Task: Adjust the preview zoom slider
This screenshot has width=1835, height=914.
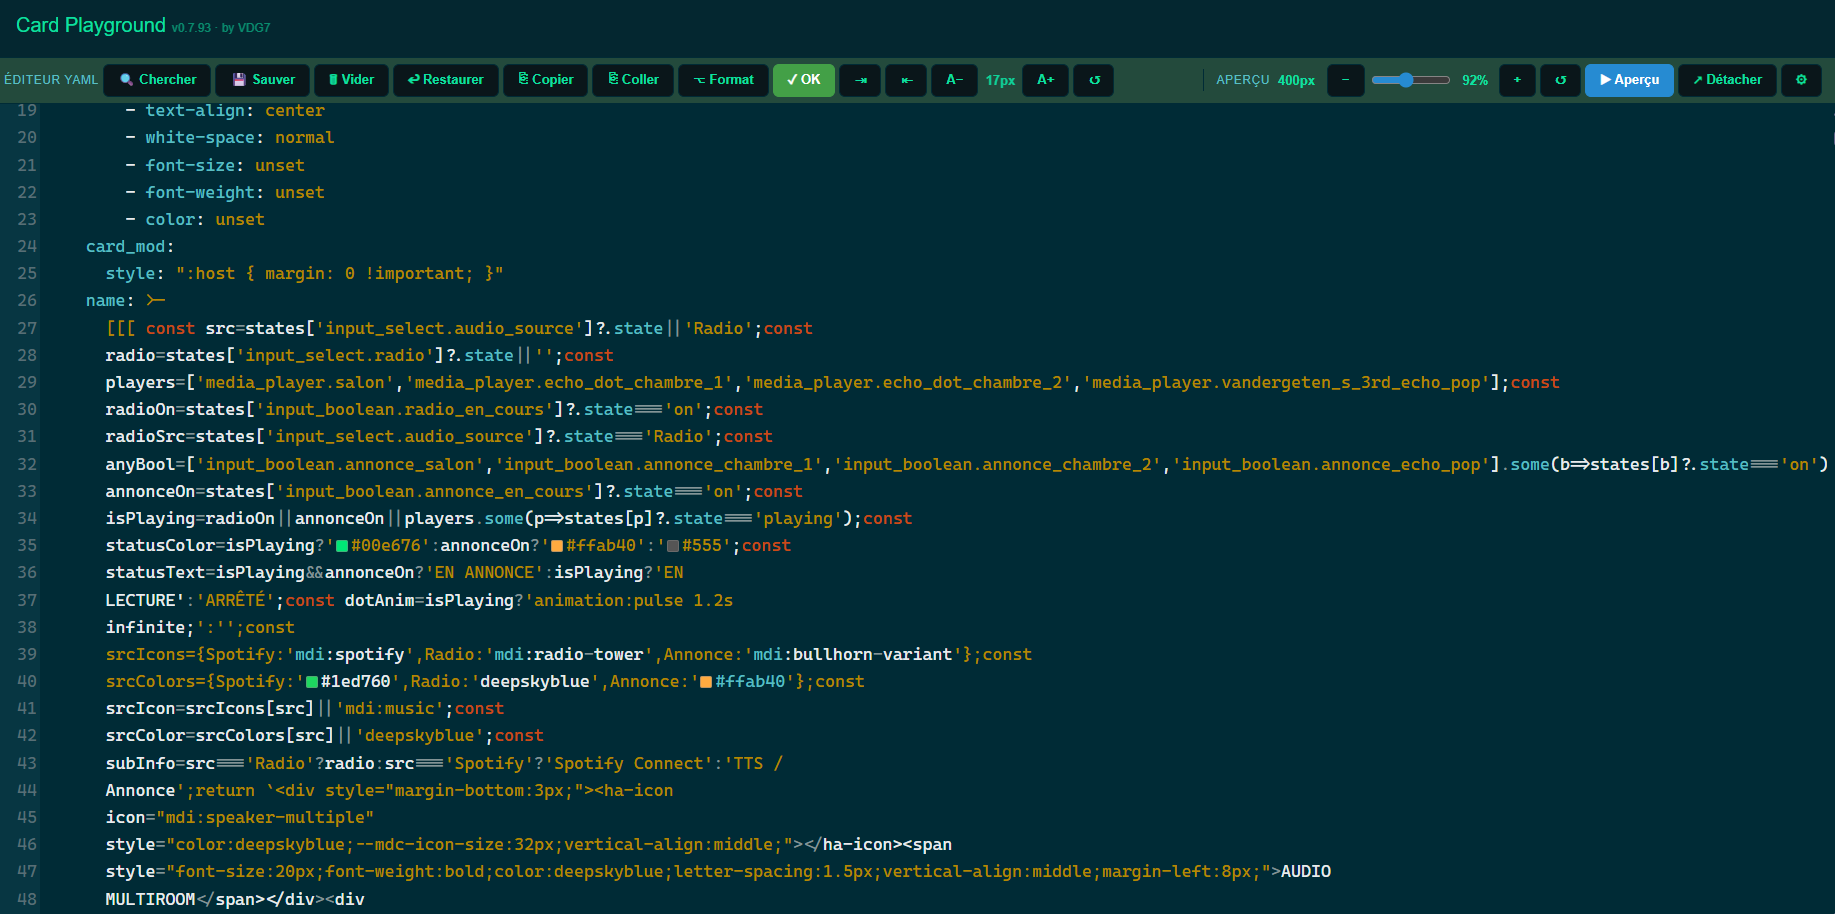Action: click(1410, 80)
